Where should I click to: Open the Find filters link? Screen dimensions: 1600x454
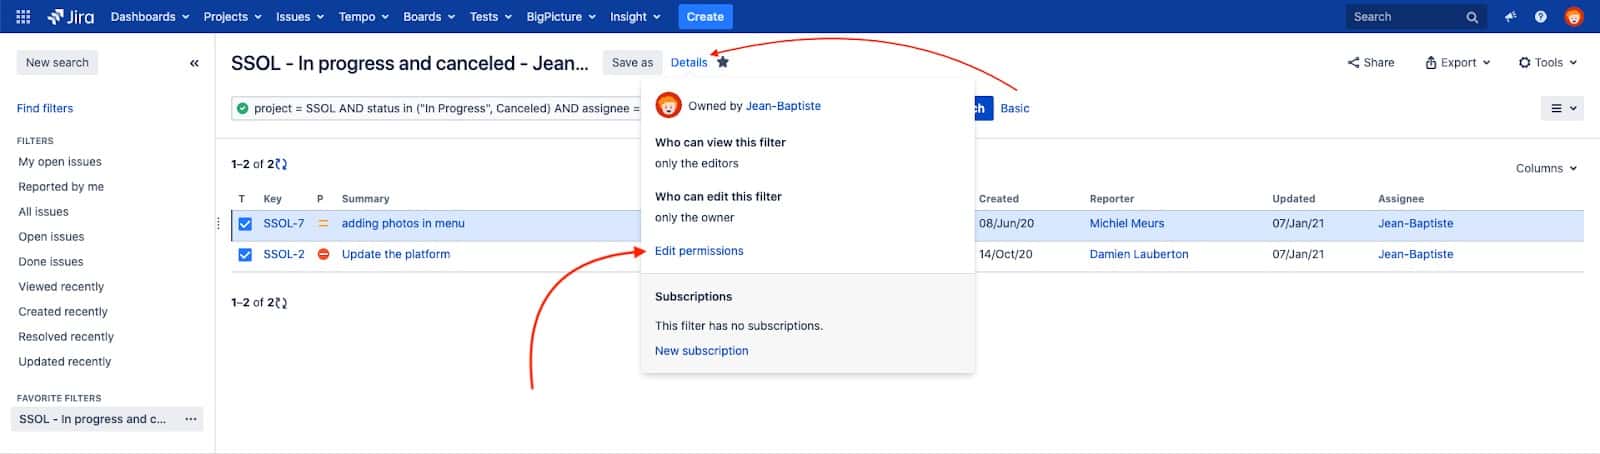(x=45, y=108)
